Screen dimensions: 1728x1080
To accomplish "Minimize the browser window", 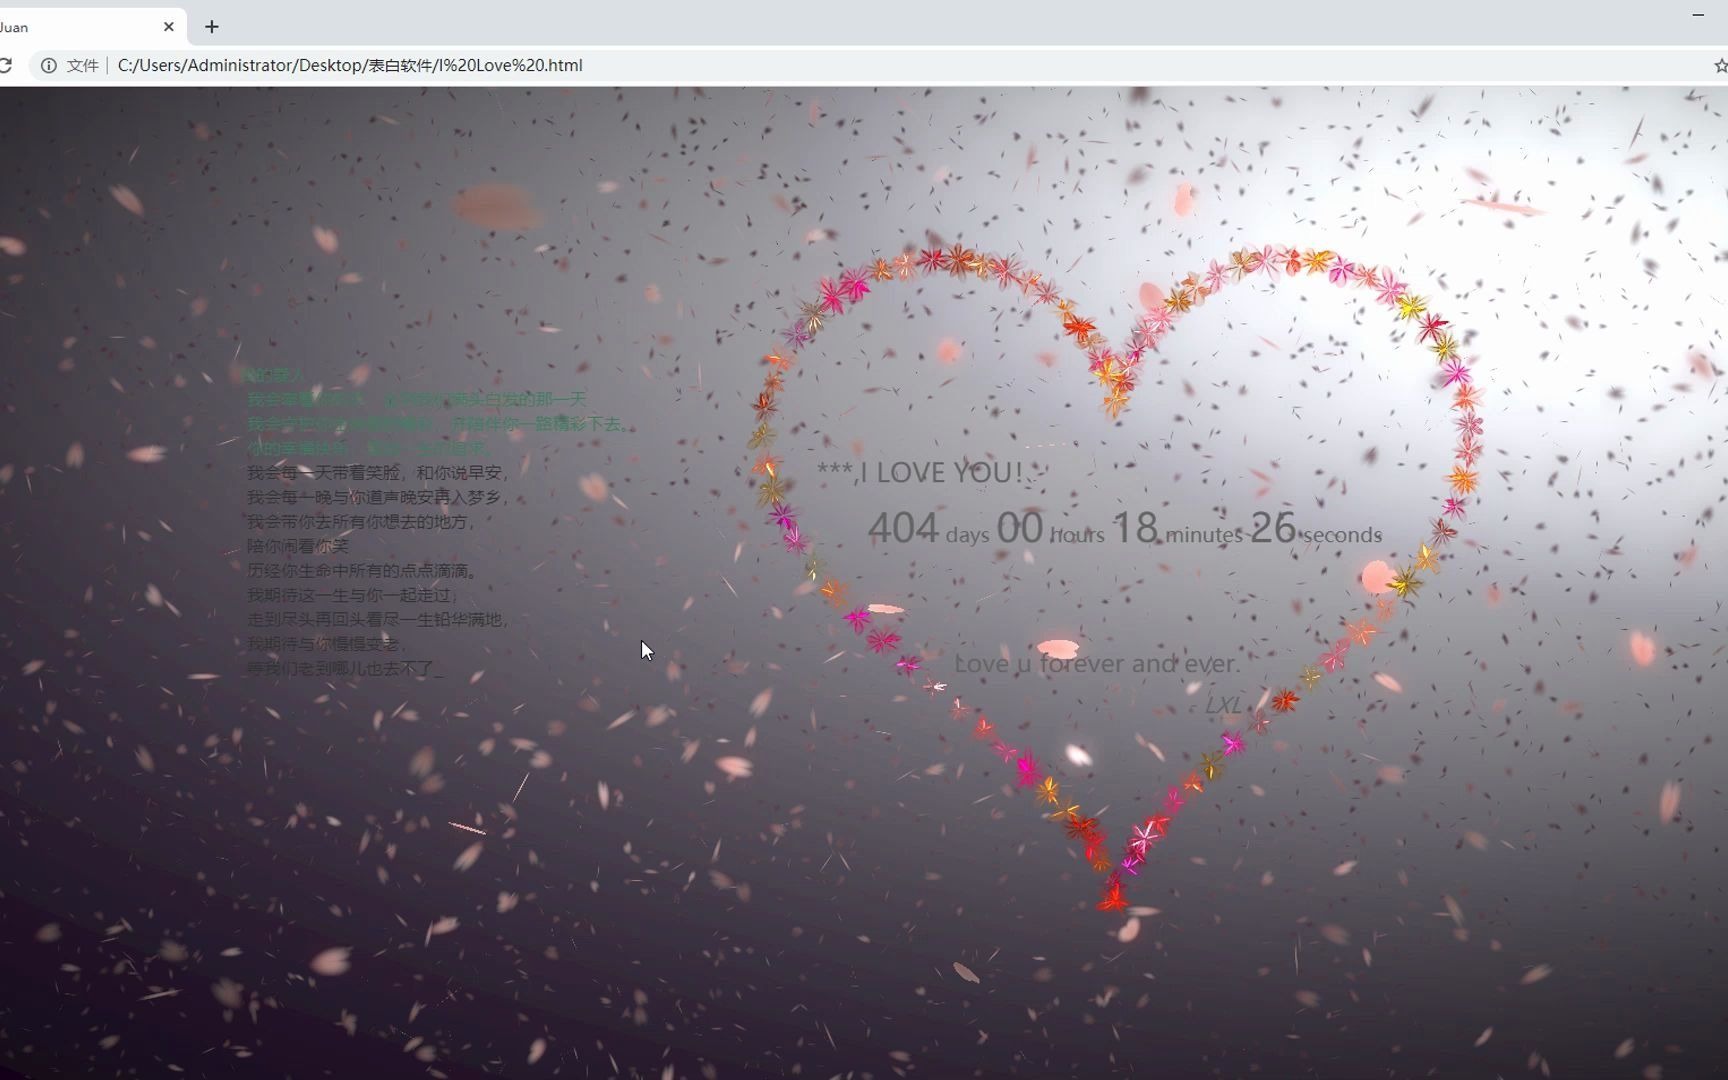I will [1697, 15].
